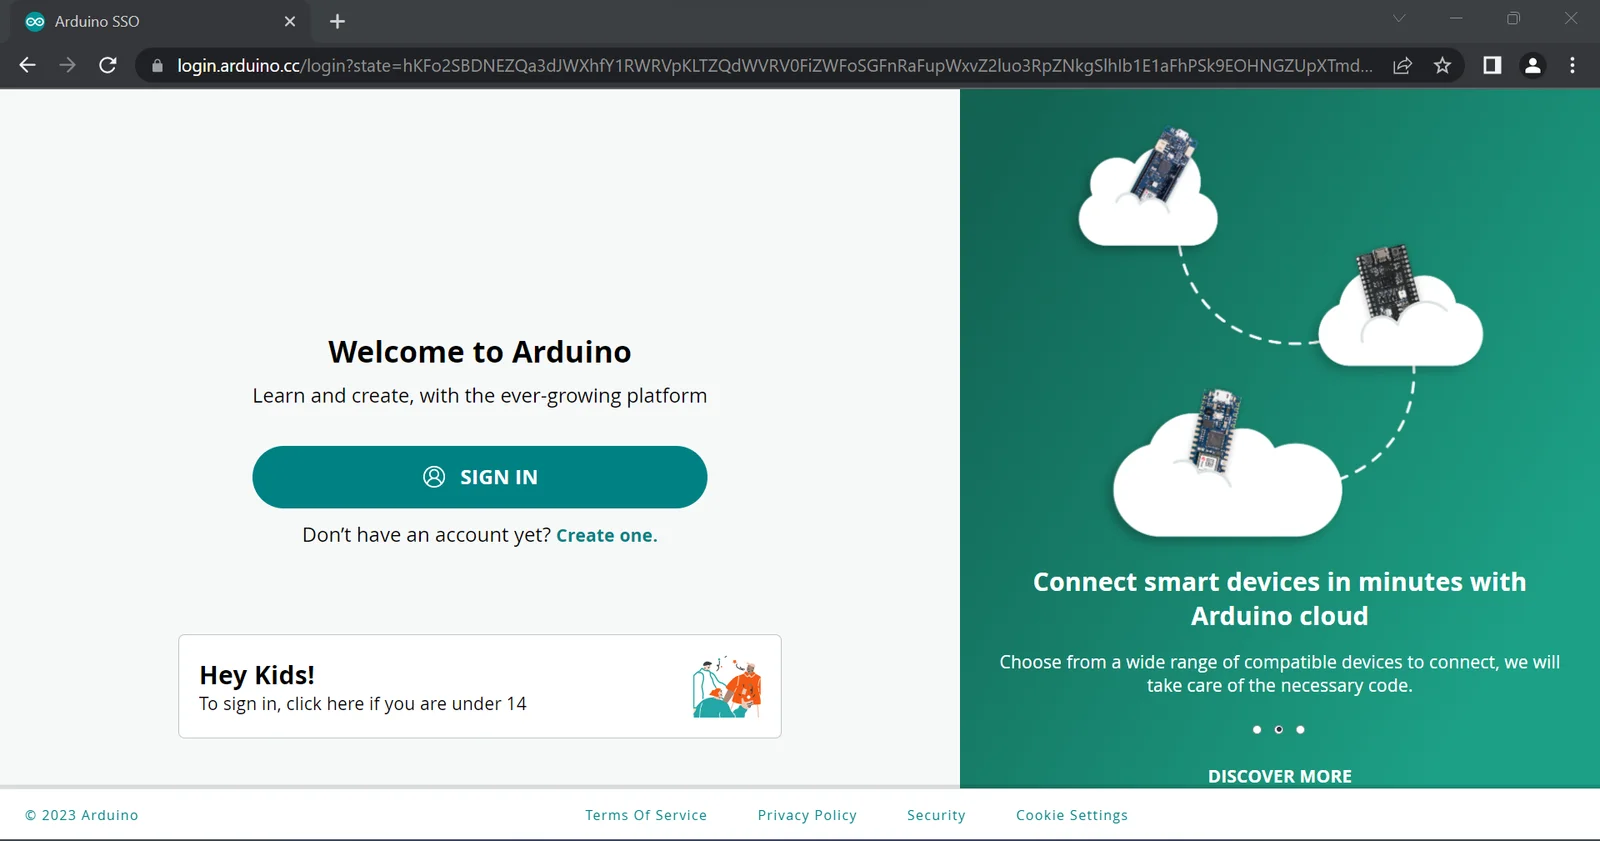Open the Chrome three-dot menu
Screen dimensions: 1600x841
[x=1572, y=65]
